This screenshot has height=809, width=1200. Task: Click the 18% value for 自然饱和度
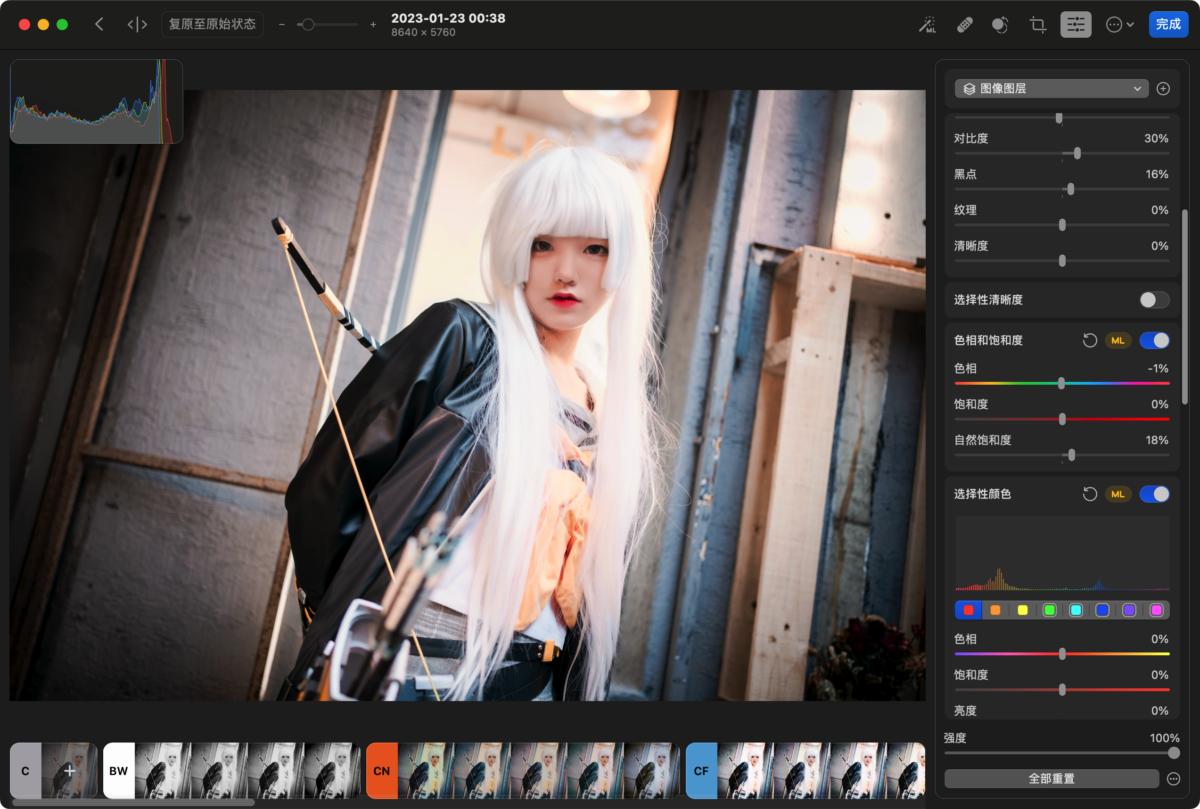click(x=1157, y=440)
